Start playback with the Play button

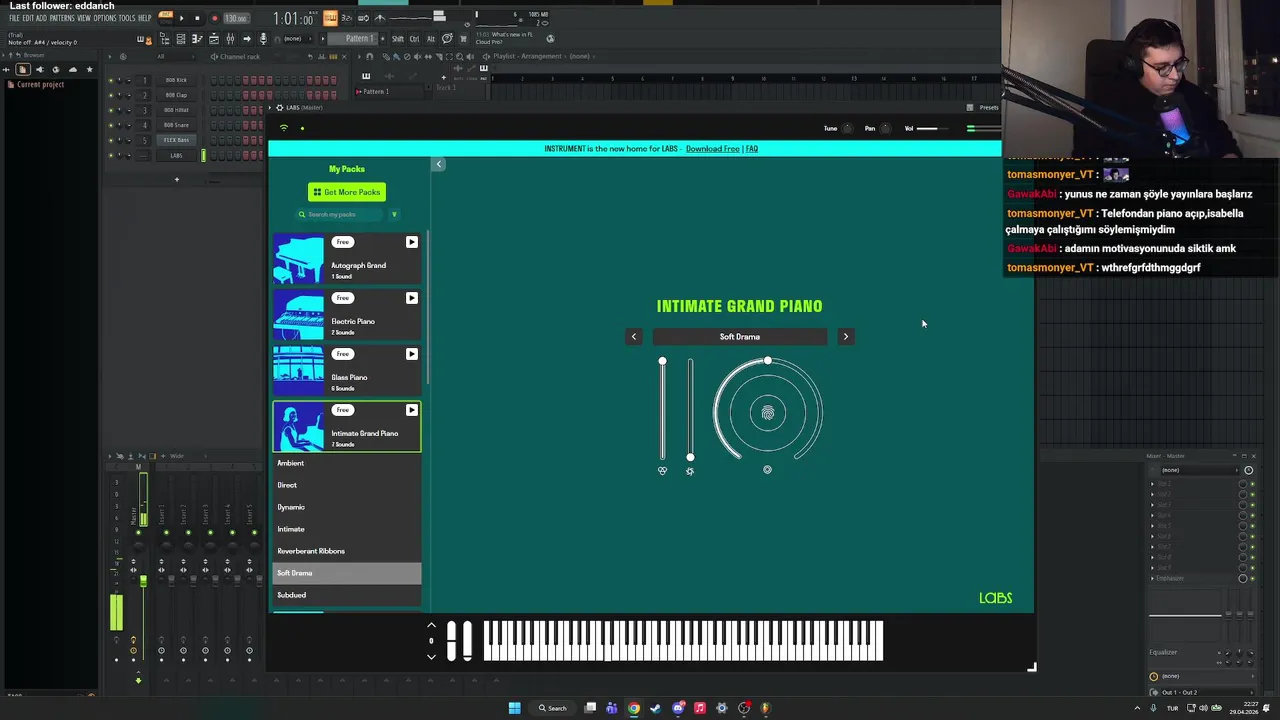pyautogui.click(x=181, y=18)
